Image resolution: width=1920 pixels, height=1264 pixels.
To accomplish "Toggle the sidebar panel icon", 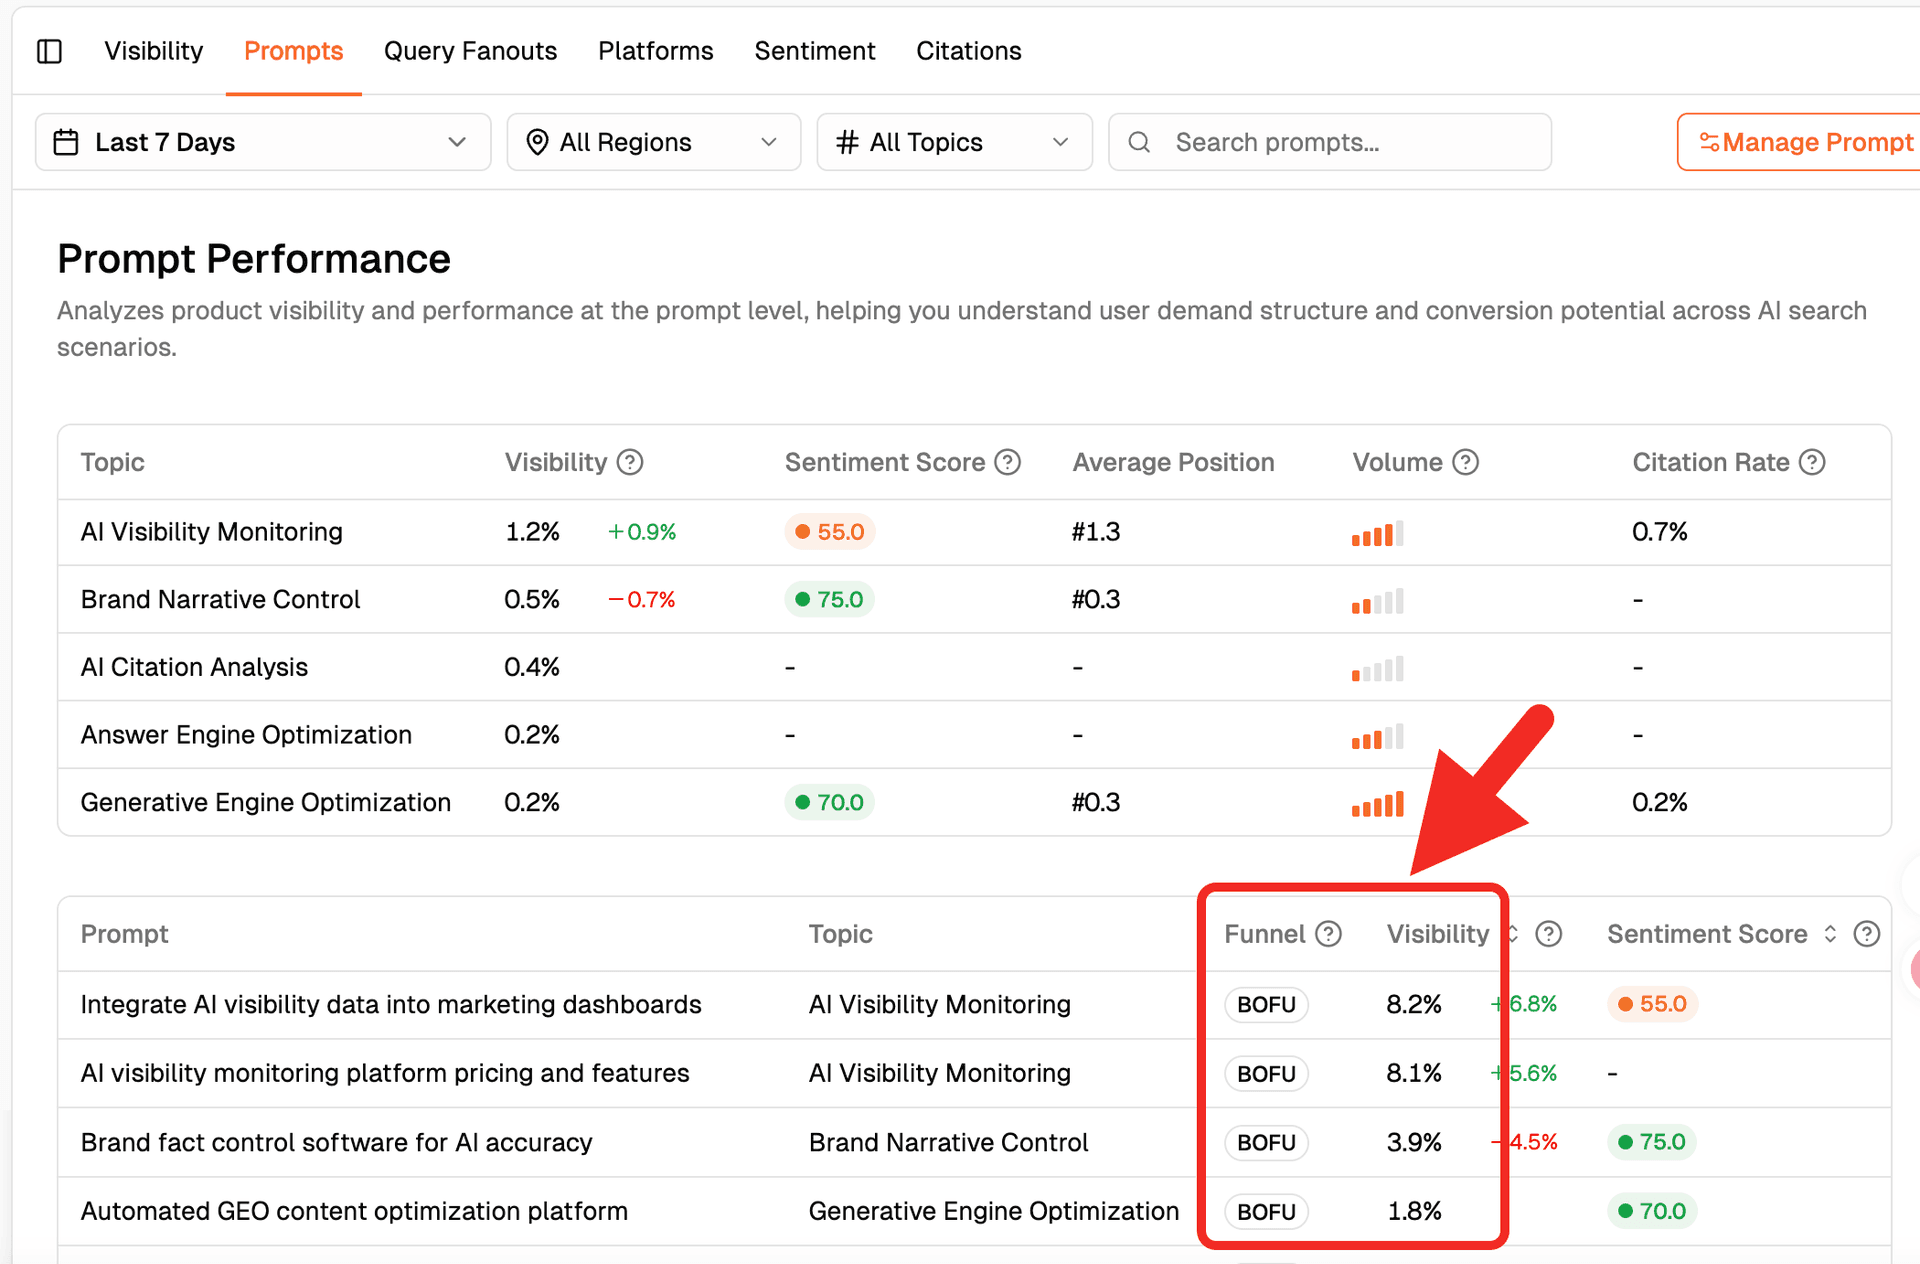I will (x=49, y=51).
